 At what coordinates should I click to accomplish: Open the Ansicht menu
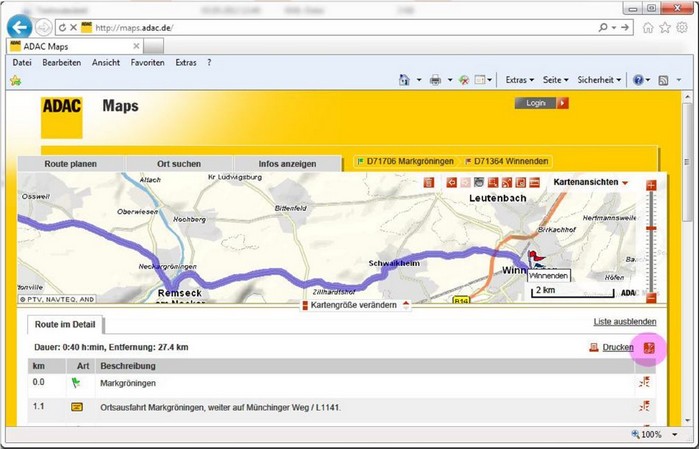point(106,62)
